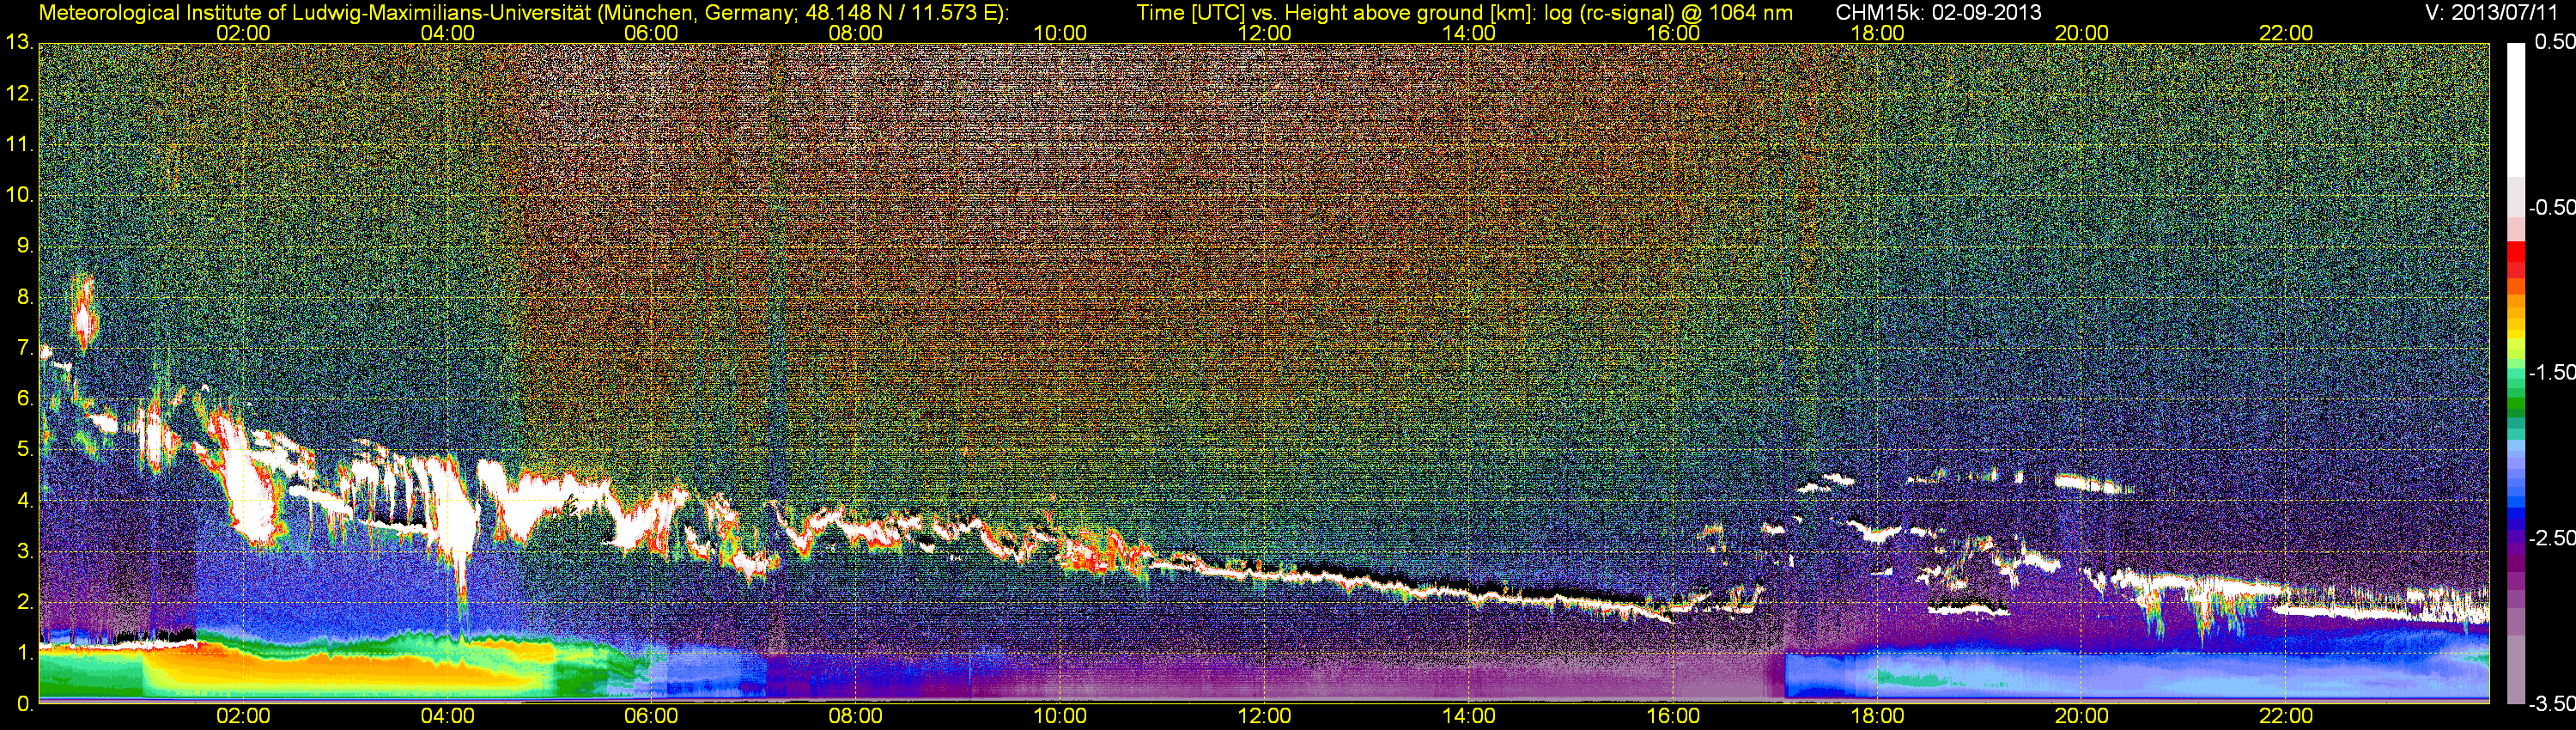Screen dimensions: 2576x730
Task: Click the colorbar value -3.50
Action: [x=2551, y=703]
